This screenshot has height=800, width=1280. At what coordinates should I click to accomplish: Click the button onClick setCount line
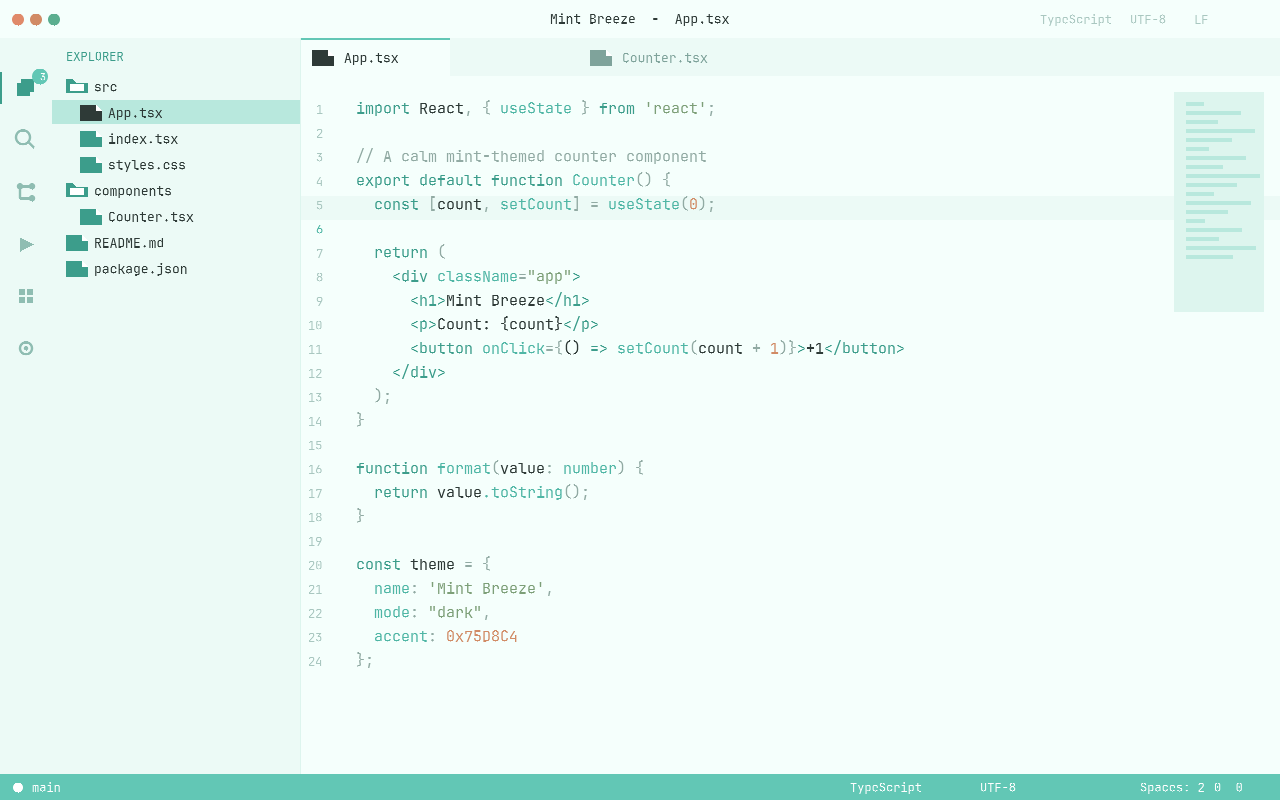pyautogui.click(x=657, y=348)
